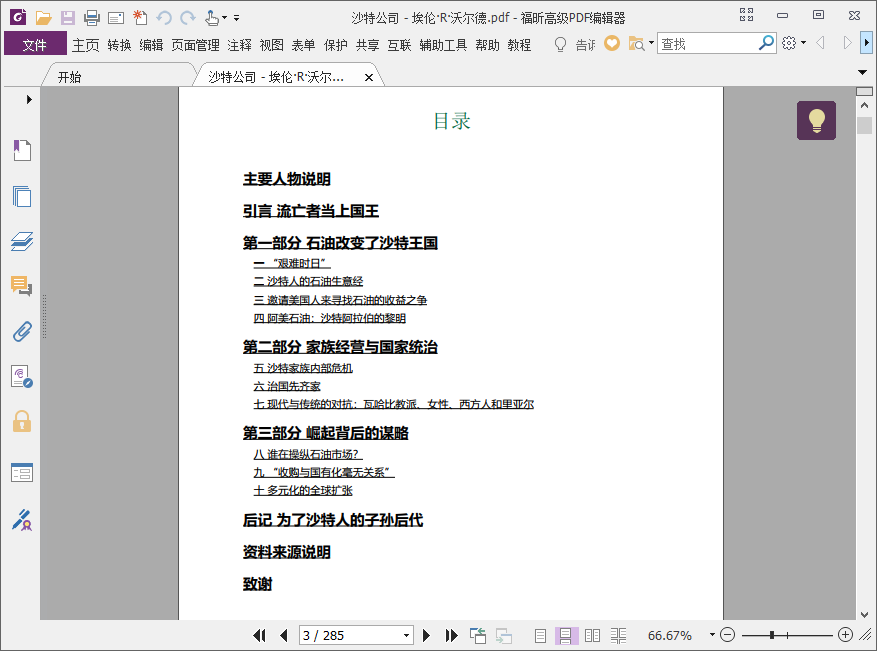Select continuous page view mode
This screenshot has width=877, height=651.
565,635
